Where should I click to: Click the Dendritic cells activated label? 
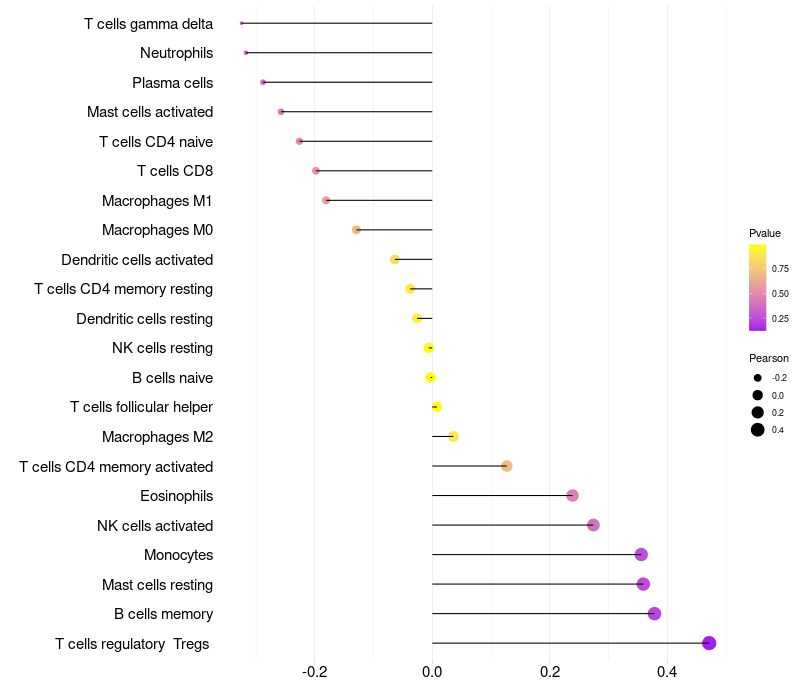pos(137,260)
